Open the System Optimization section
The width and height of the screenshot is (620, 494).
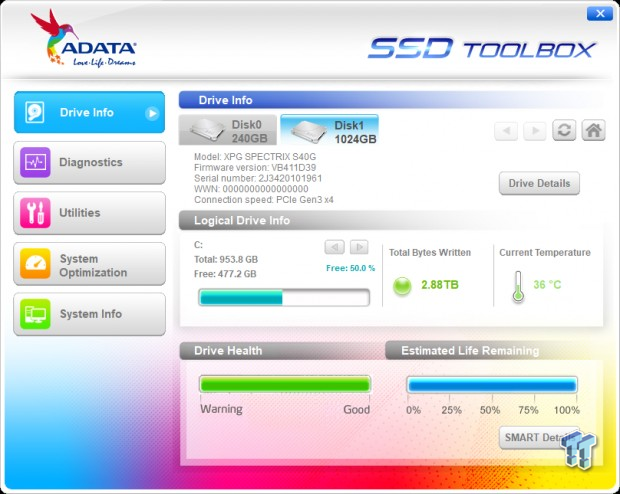(x=89, y=264)
